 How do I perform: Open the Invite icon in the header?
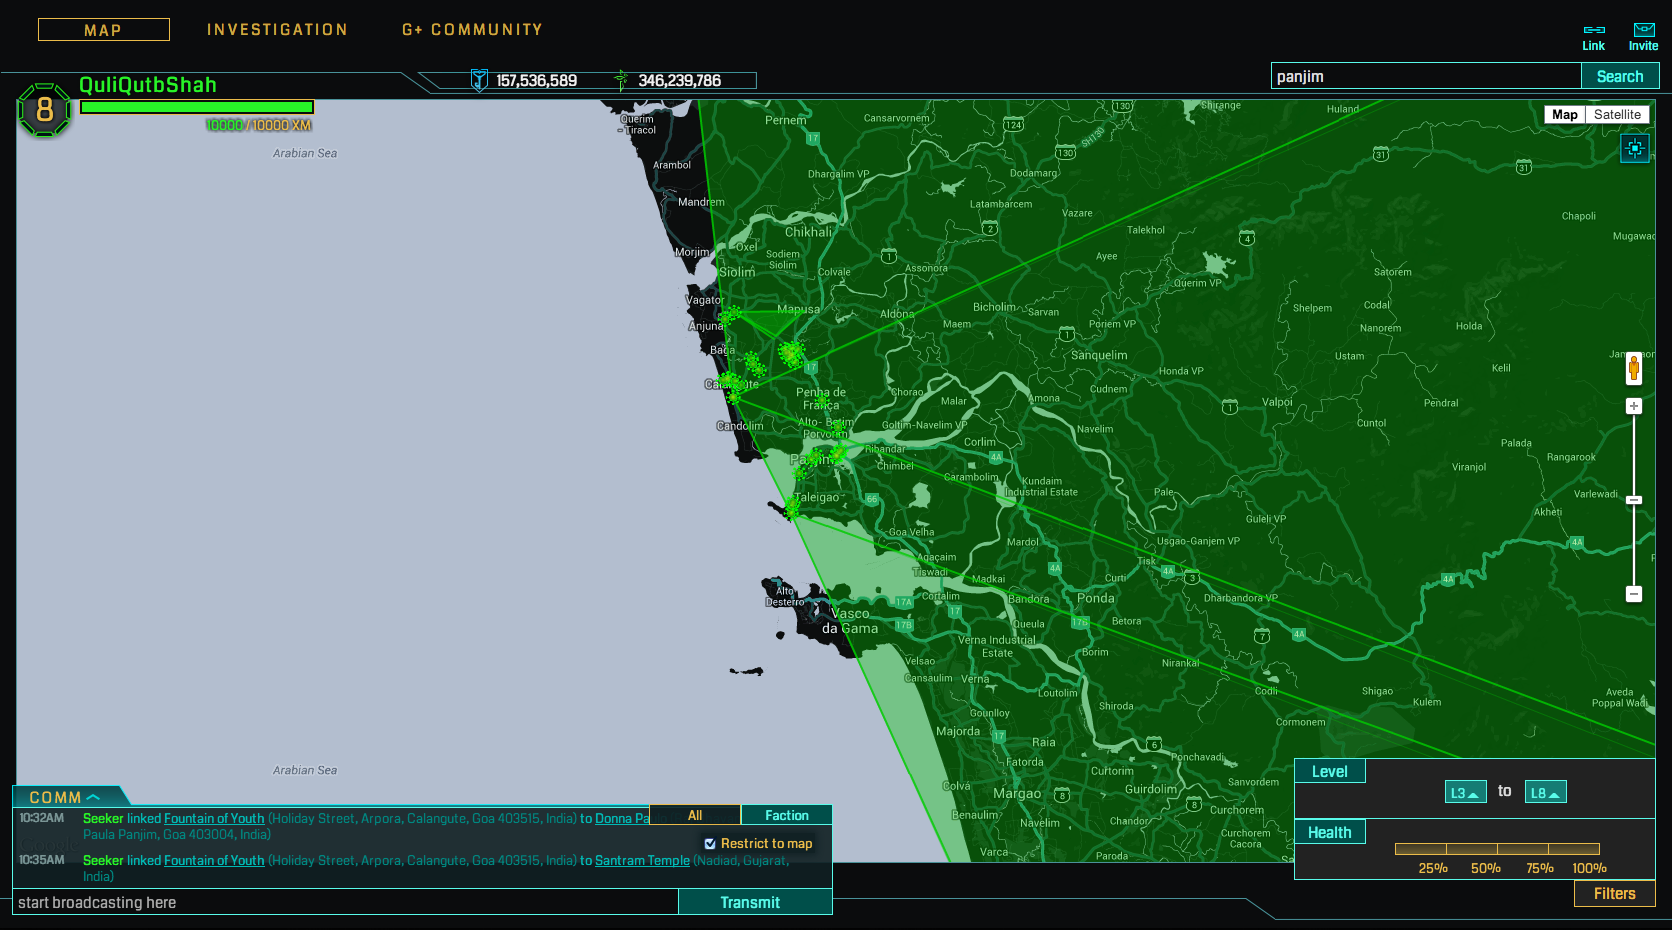[1643, 37]
